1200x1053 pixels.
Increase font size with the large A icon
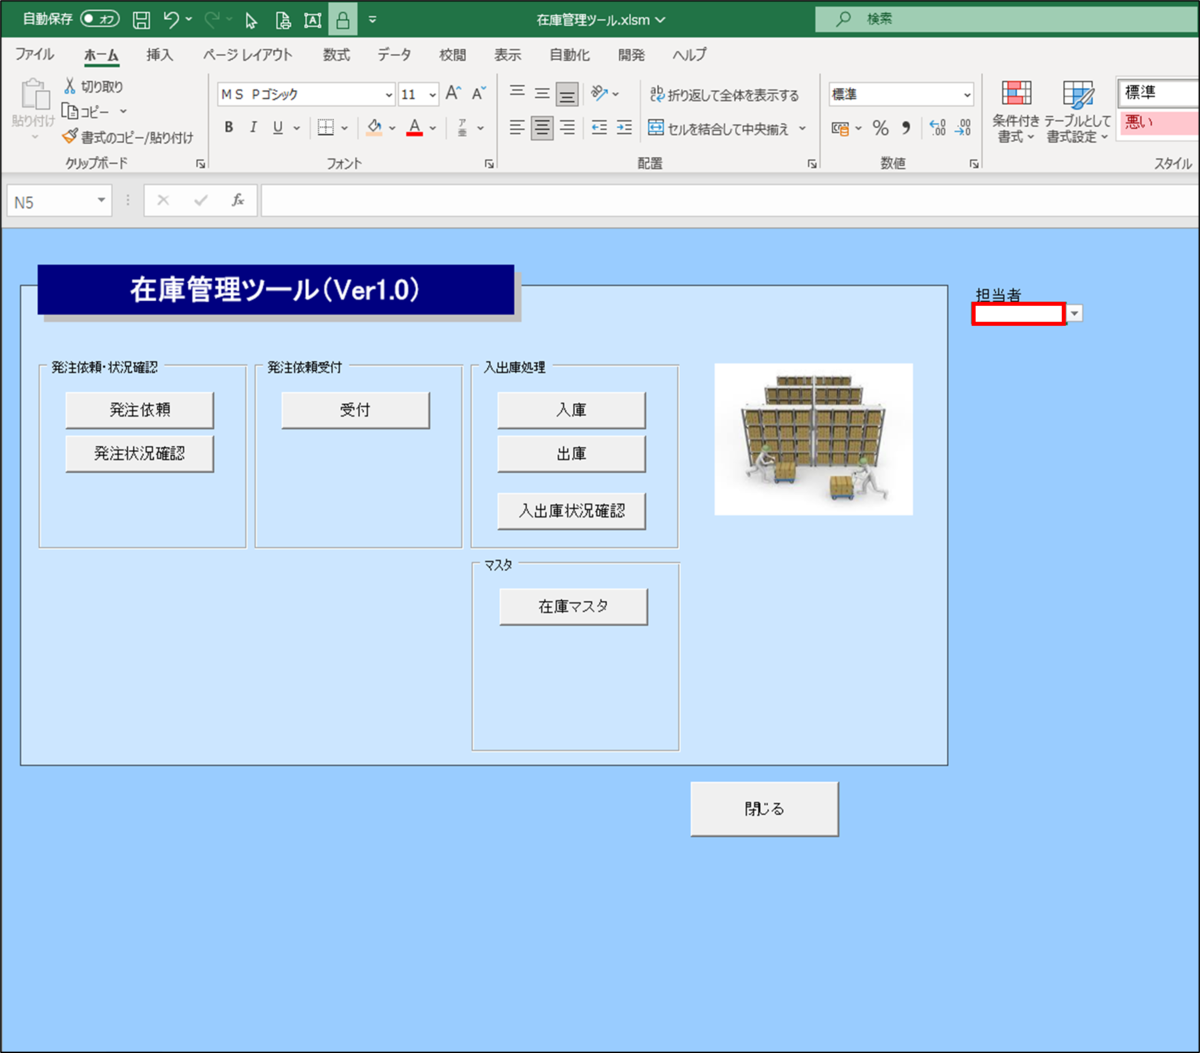click(453, 94)
